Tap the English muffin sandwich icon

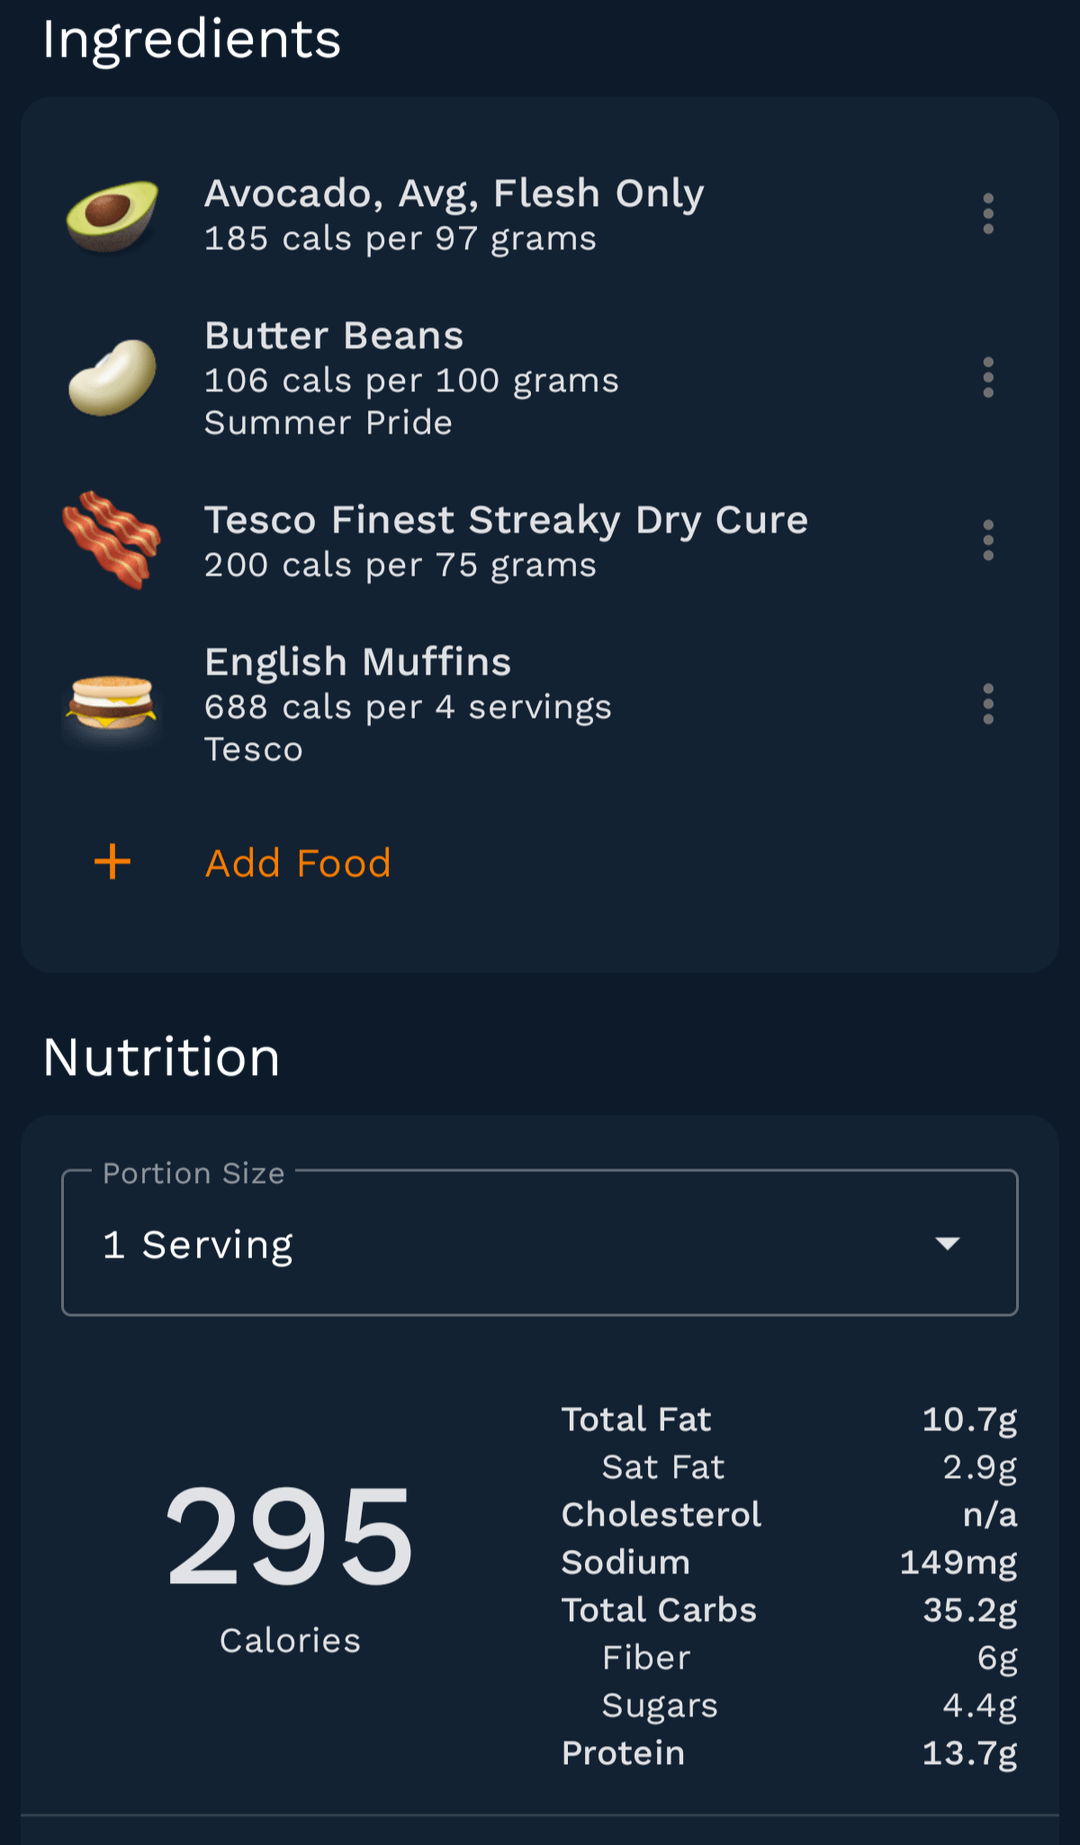112,703
